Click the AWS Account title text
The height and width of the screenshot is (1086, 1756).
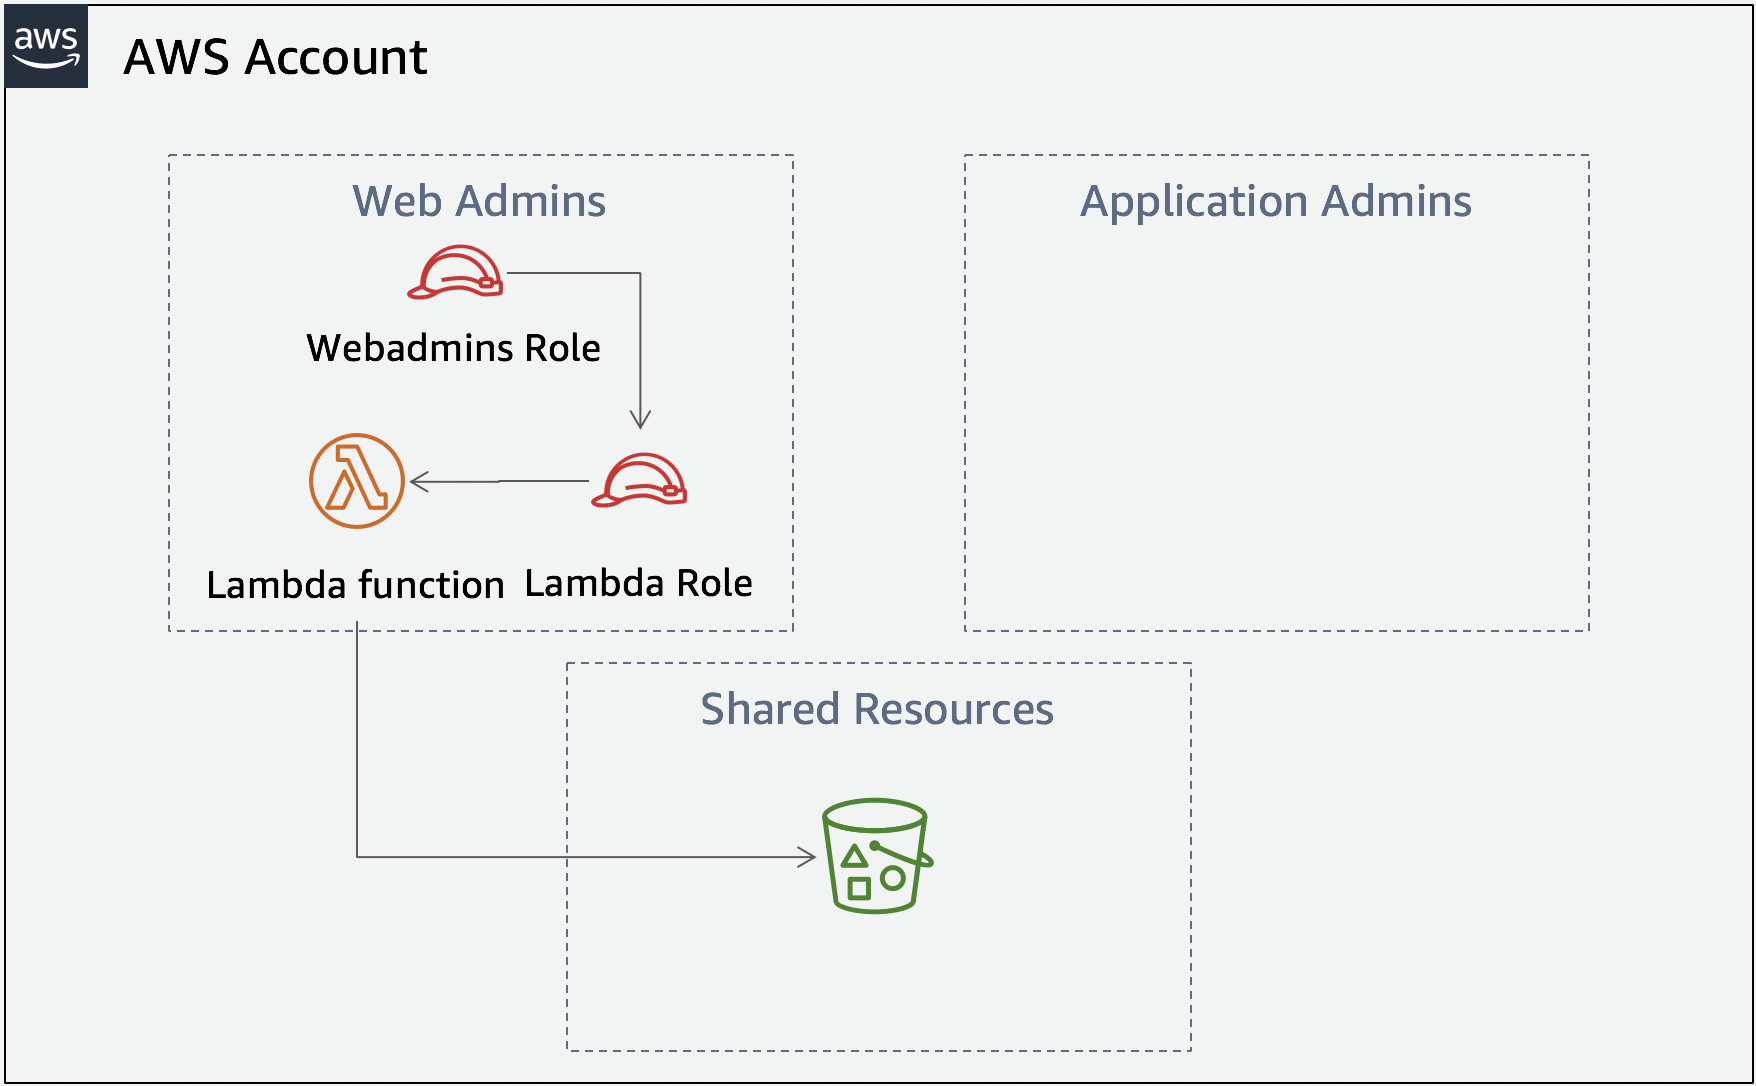275,57
